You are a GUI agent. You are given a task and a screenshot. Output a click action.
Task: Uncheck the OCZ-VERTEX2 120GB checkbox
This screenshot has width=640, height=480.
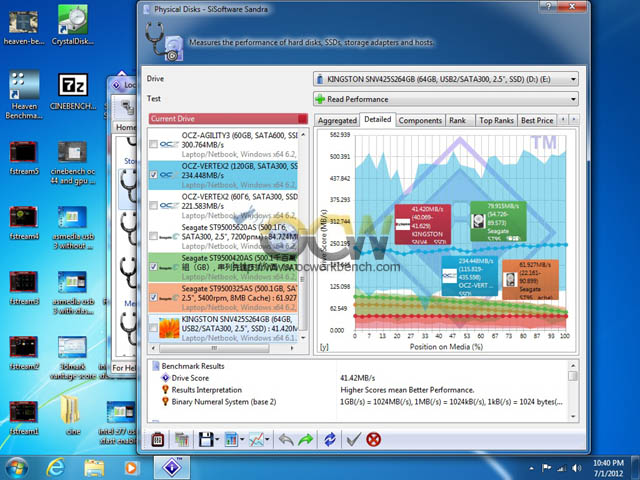(153, 175)
